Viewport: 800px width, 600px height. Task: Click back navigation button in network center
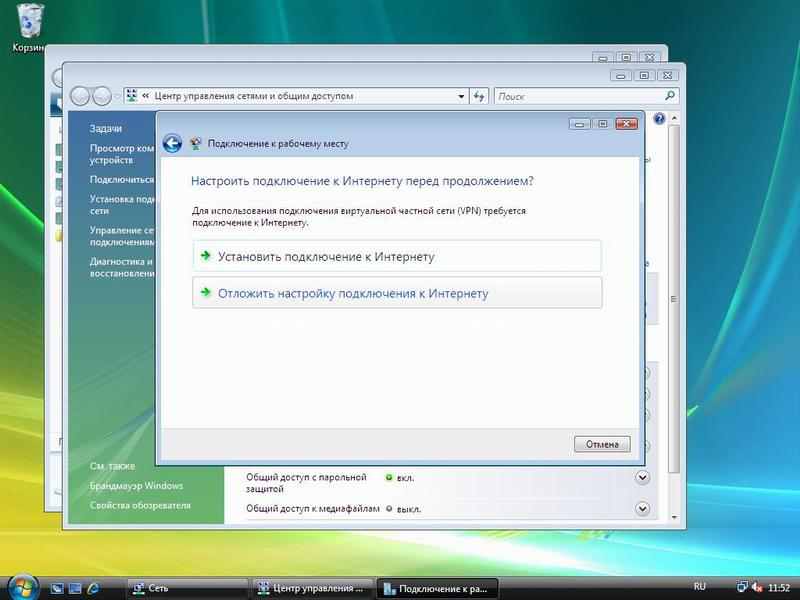80,96
